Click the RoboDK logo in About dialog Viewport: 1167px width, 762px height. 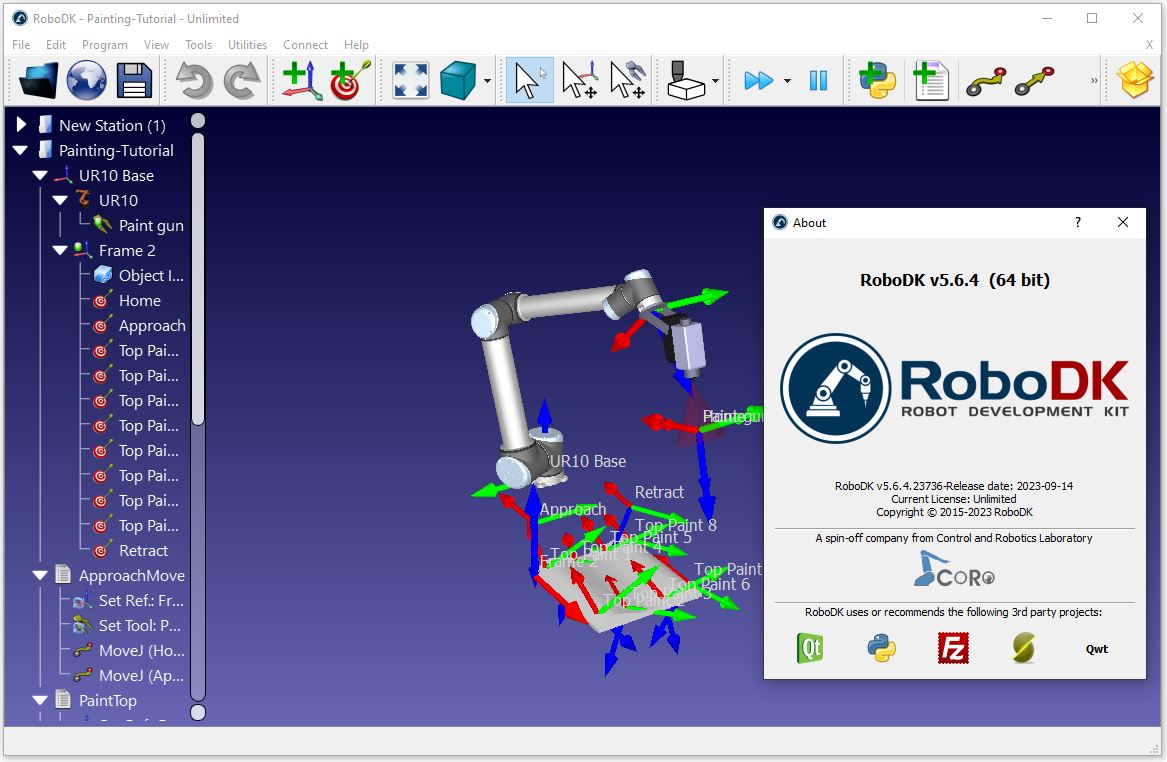[954, 388]
